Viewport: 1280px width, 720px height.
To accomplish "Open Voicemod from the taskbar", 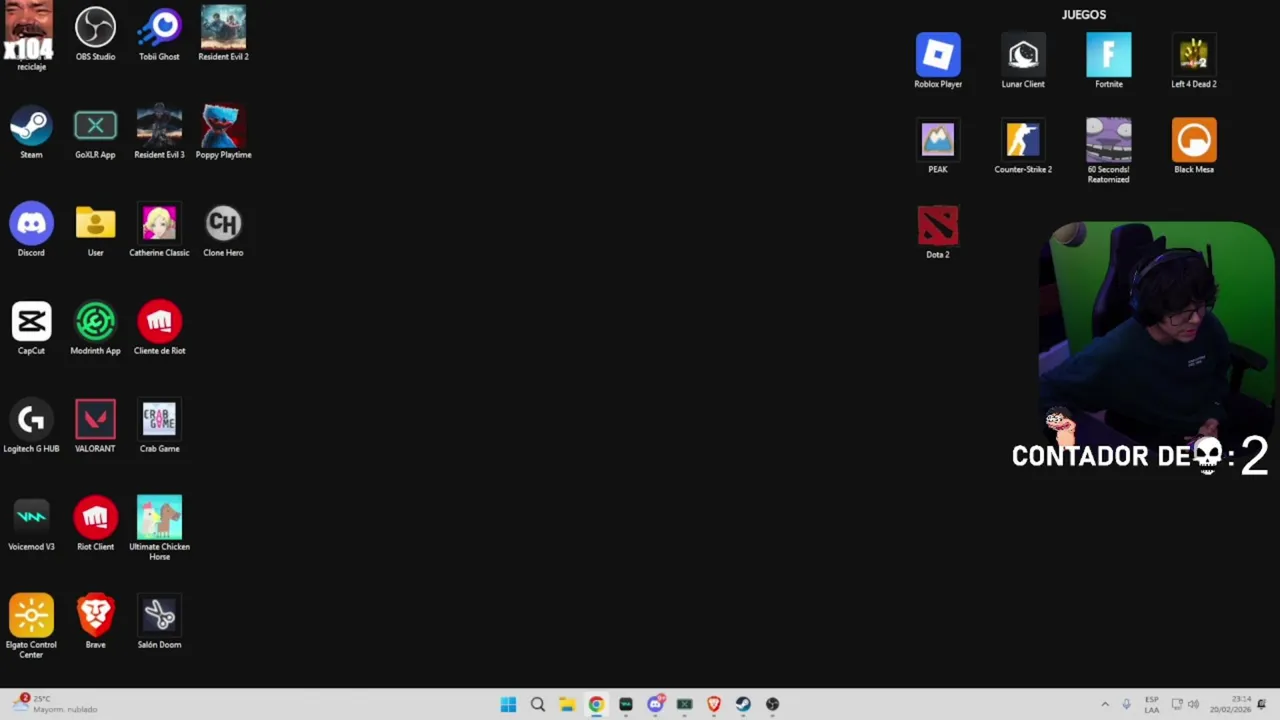I will point(625,704).
